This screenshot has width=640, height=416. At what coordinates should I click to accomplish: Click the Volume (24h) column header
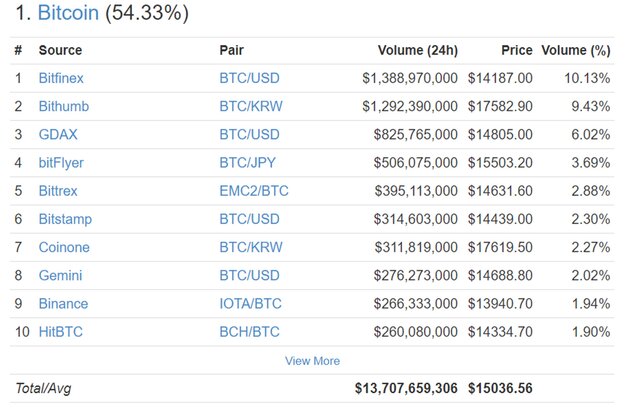418,50
